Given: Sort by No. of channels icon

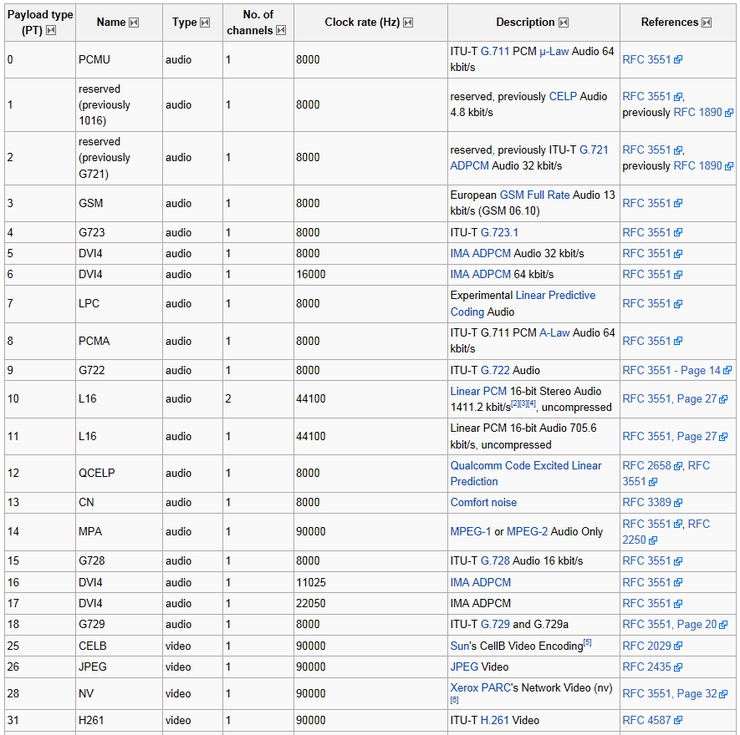Looking at the screenshot, I should tap(281, 30).
